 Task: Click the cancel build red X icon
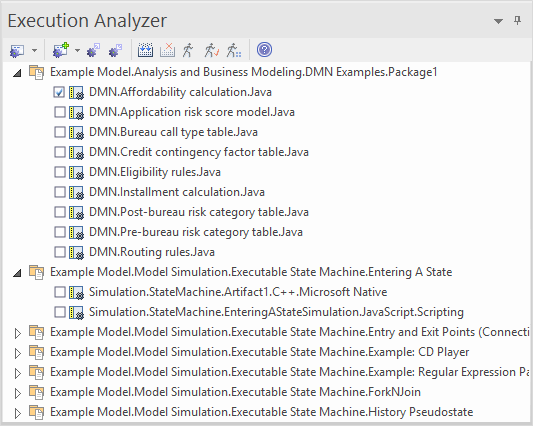(x=167, y=50)
